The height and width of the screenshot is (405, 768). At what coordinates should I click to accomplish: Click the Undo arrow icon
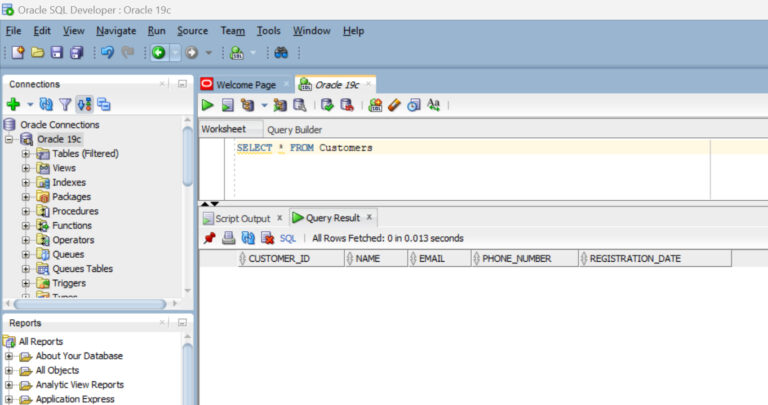107,52
